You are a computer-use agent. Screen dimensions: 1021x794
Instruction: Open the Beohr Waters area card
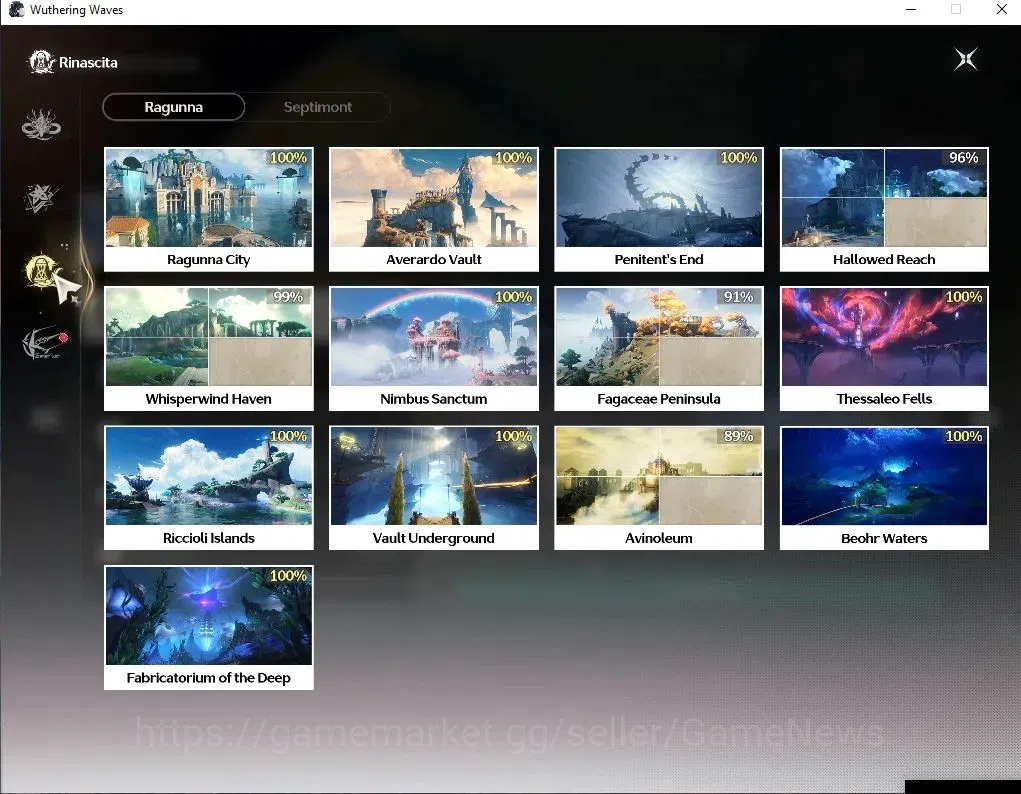coord(884,488)
